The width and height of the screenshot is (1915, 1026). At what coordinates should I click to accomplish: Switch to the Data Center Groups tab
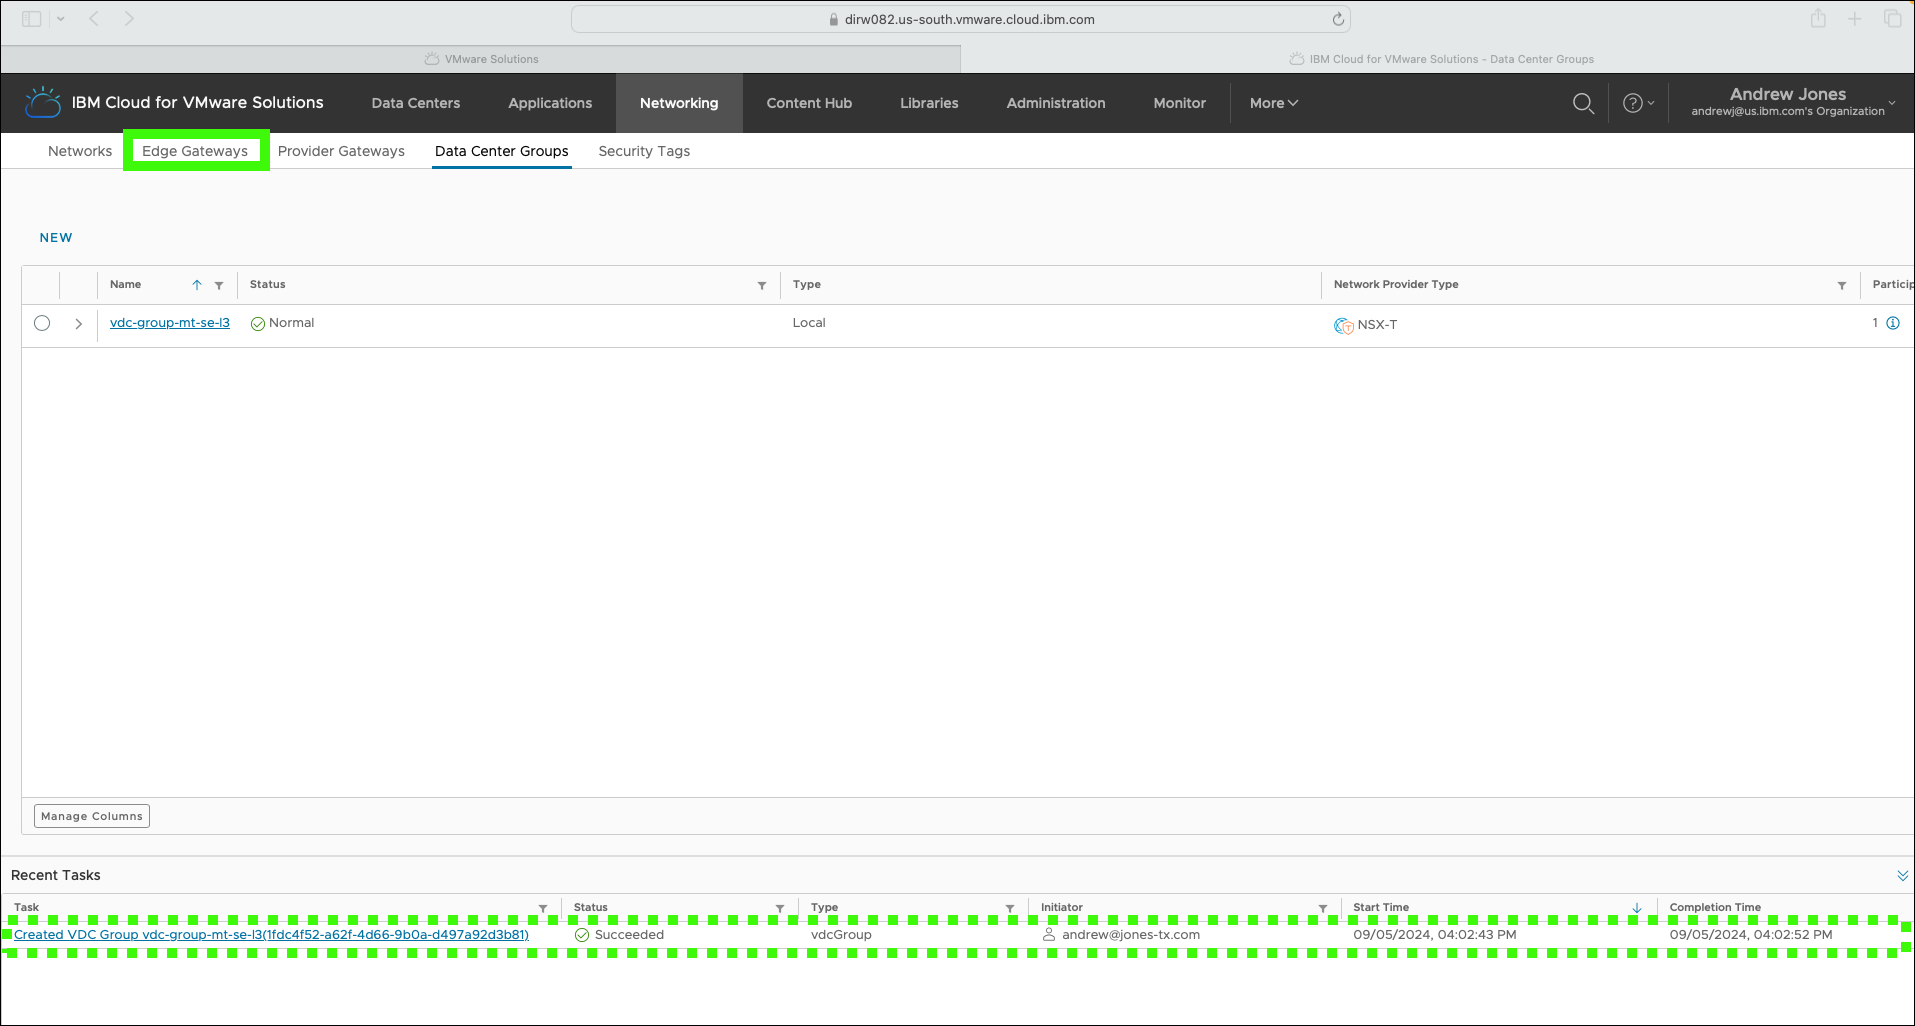tap(502, 151)
